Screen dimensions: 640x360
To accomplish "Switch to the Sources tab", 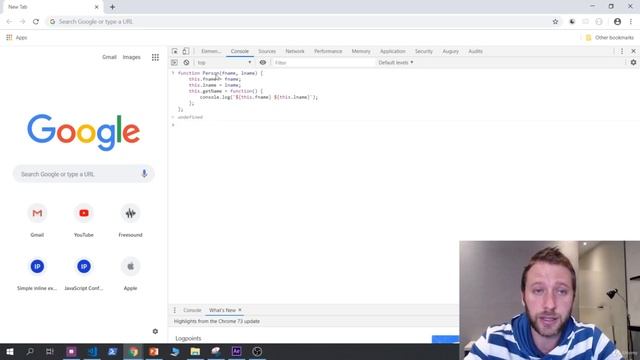I will tap(267, 51).
